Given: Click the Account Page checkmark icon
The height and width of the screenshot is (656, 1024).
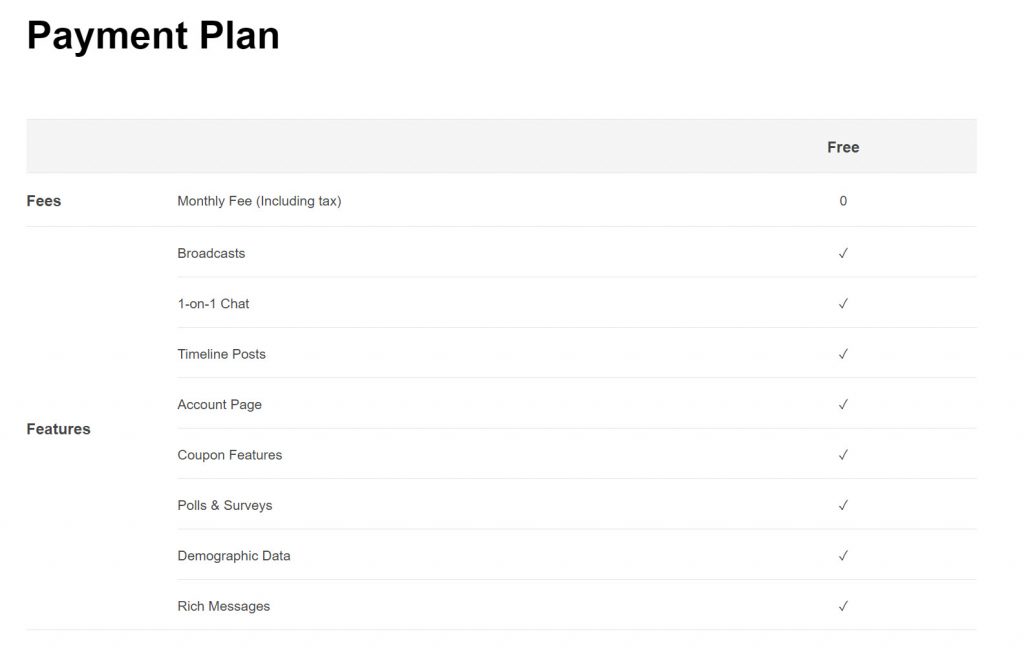Looking at the screenshot, I should coord(843,404).
